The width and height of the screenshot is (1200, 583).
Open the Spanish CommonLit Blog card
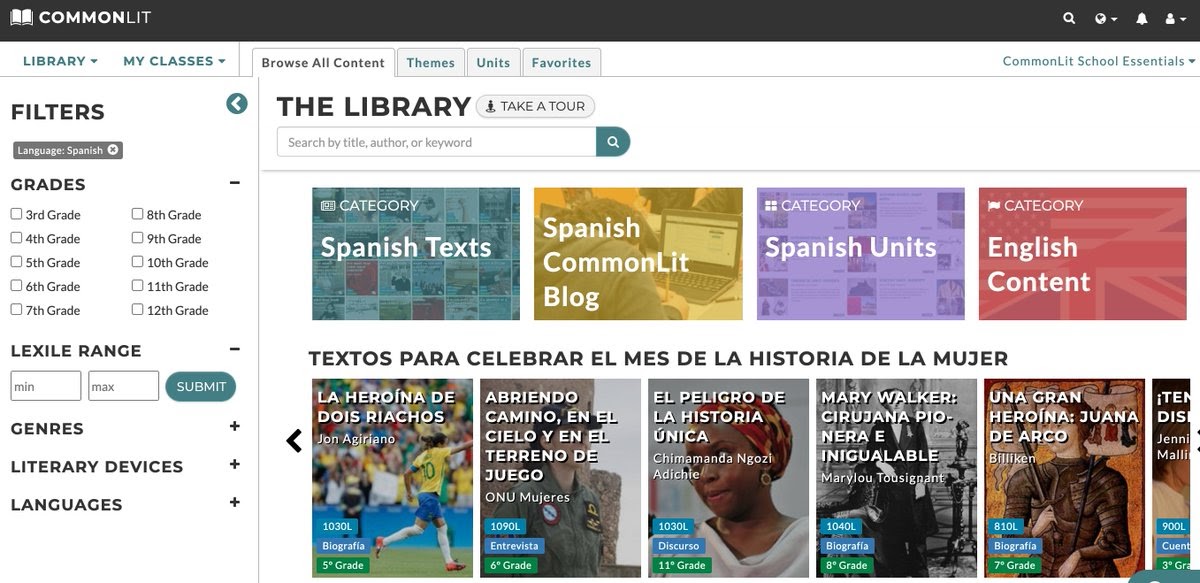[638, 254]
